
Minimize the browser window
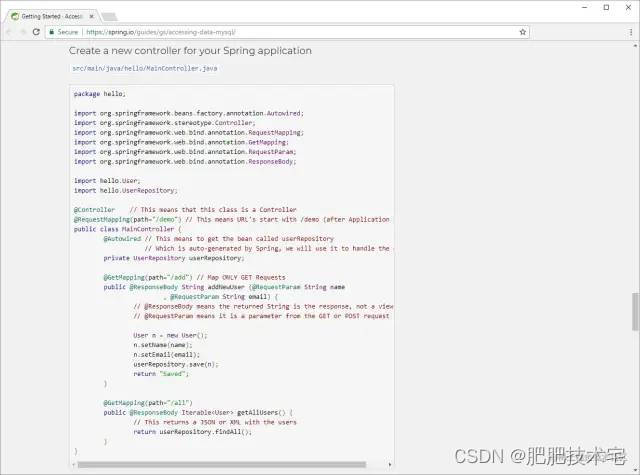(x=585, y=7)
